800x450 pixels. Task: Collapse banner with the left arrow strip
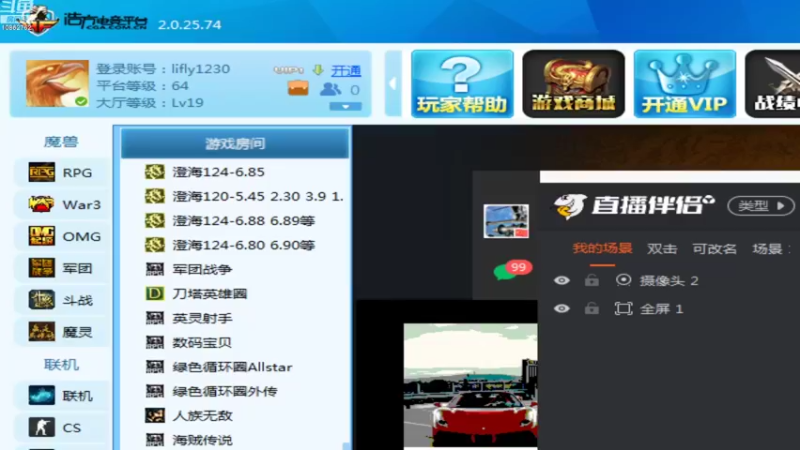[393, 84]
